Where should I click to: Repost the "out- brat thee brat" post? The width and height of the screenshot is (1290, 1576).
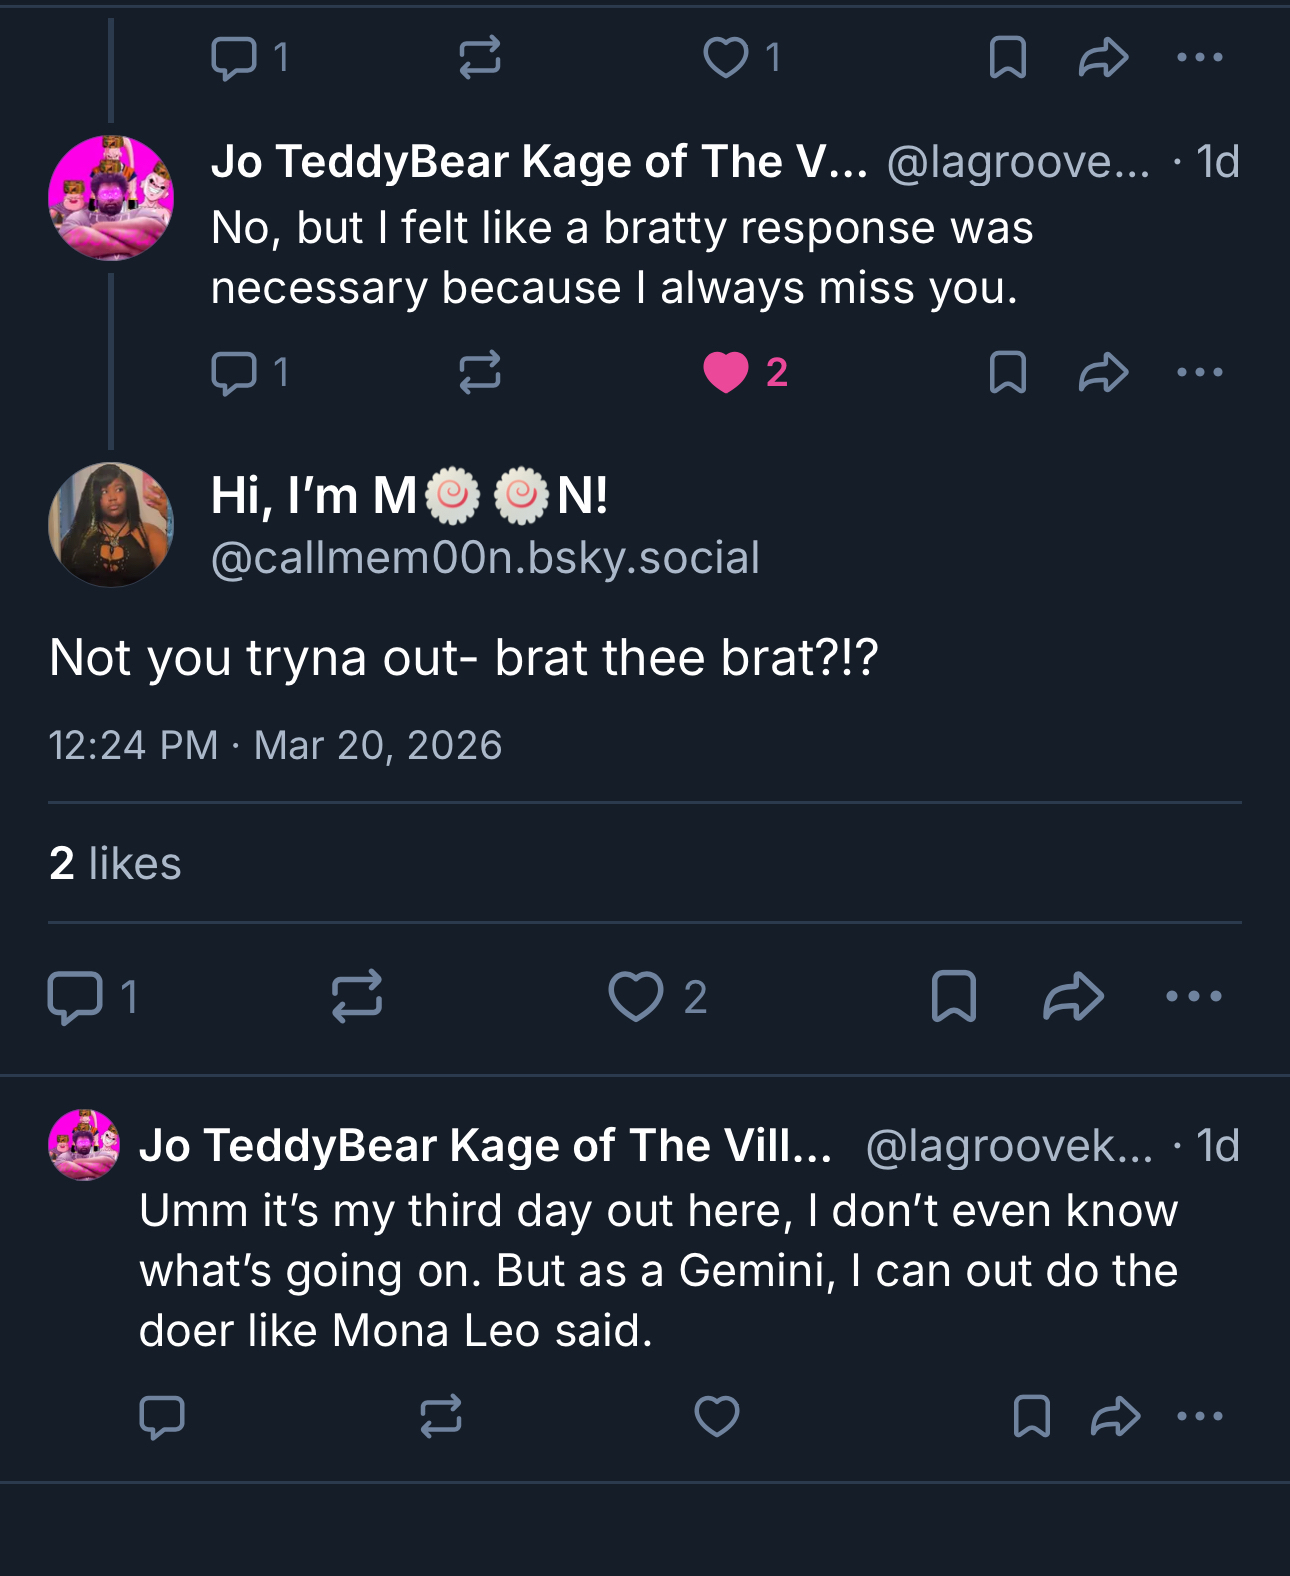[x=357, y=997]
